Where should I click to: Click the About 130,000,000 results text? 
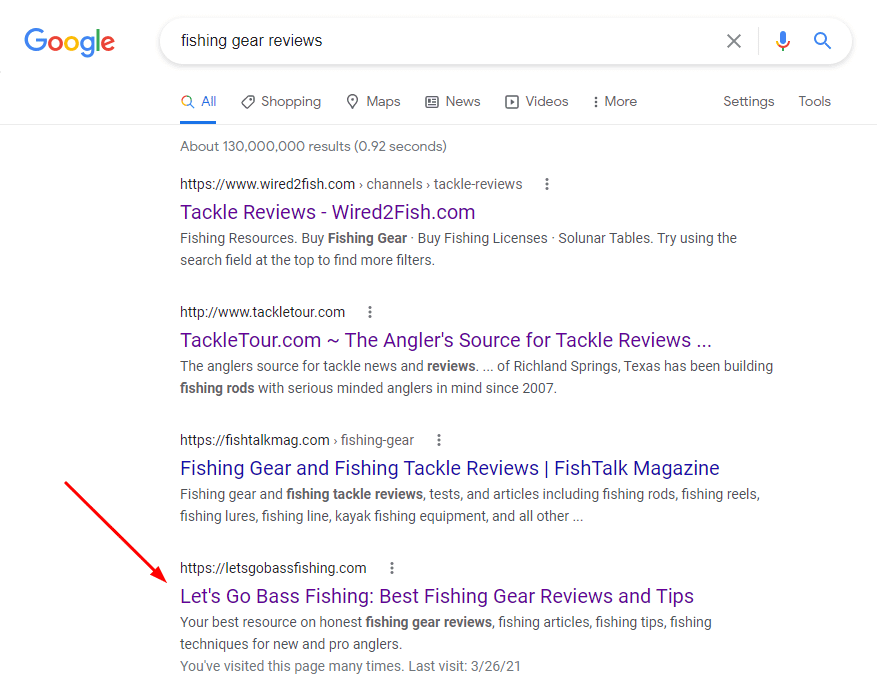pyautogui.click(x=313, y=146)
